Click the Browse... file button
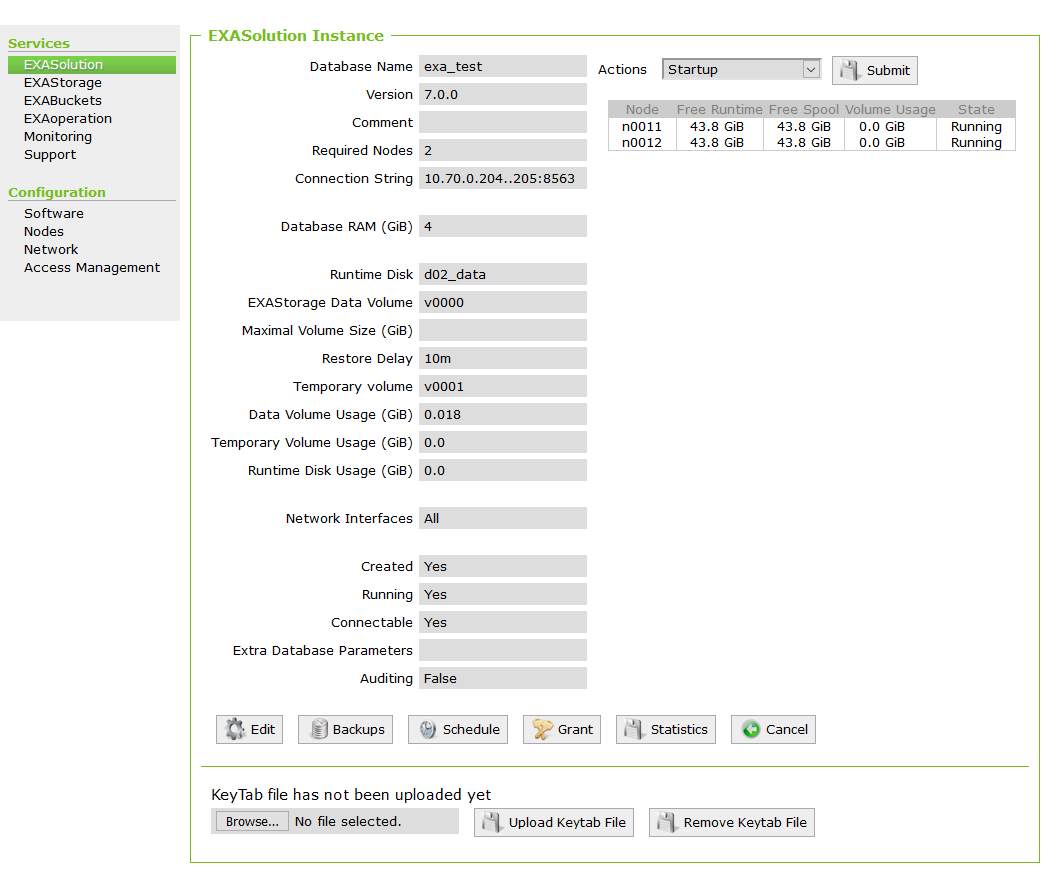 coord(252,822)
